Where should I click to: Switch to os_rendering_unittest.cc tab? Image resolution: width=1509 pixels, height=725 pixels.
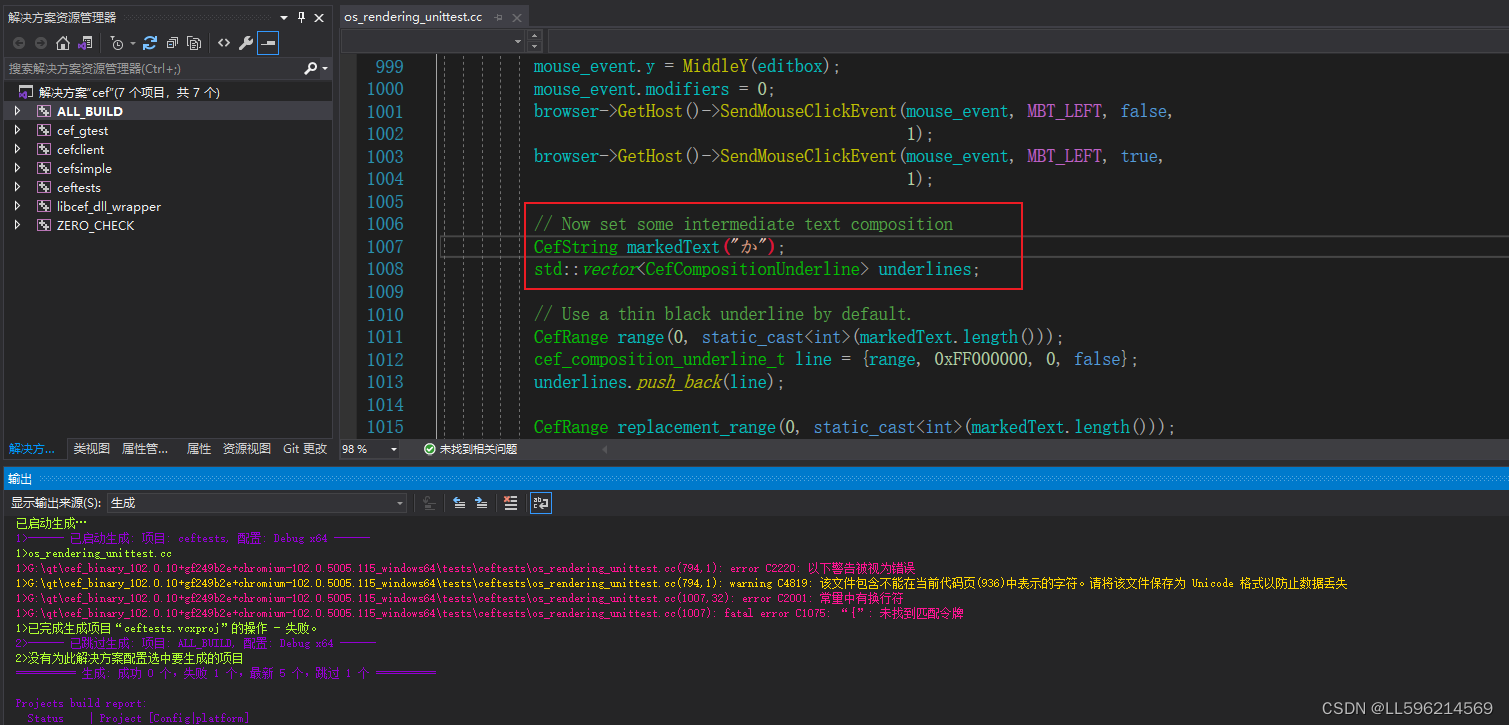413,17
